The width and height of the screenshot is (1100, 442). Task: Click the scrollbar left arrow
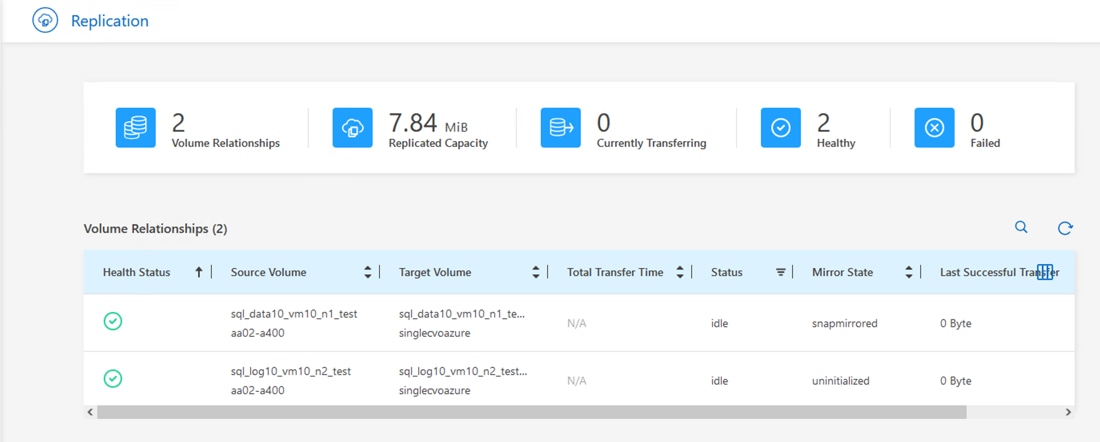click(89, 413)
